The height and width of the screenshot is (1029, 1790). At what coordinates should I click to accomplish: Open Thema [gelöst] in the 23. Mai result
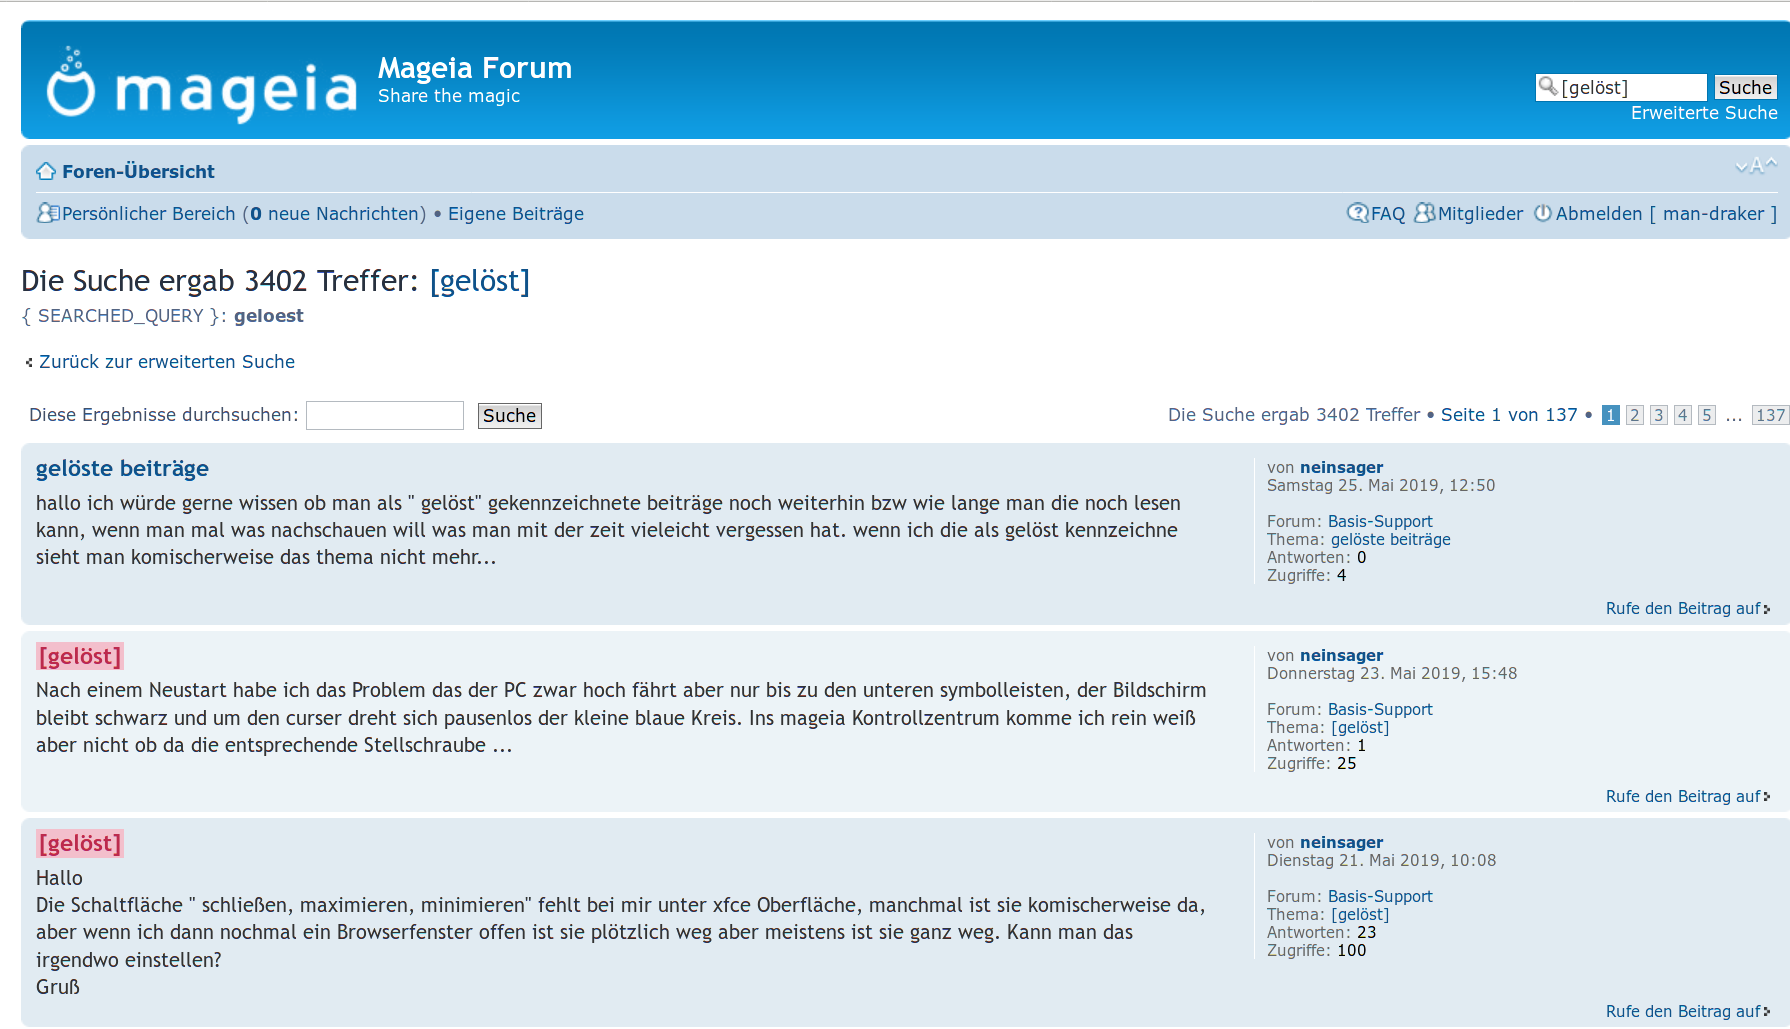tap(1360, 728)
